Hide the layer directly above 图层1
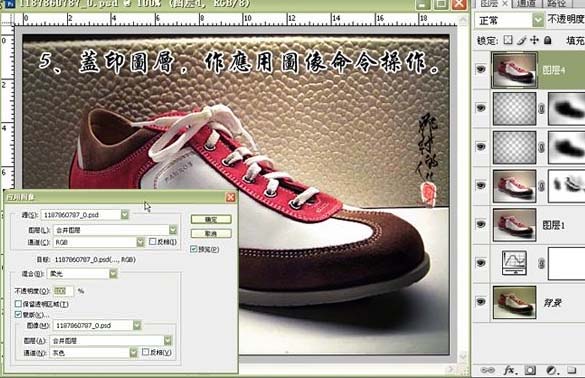Viewport: 585px width, 378px height. [481, 185]
